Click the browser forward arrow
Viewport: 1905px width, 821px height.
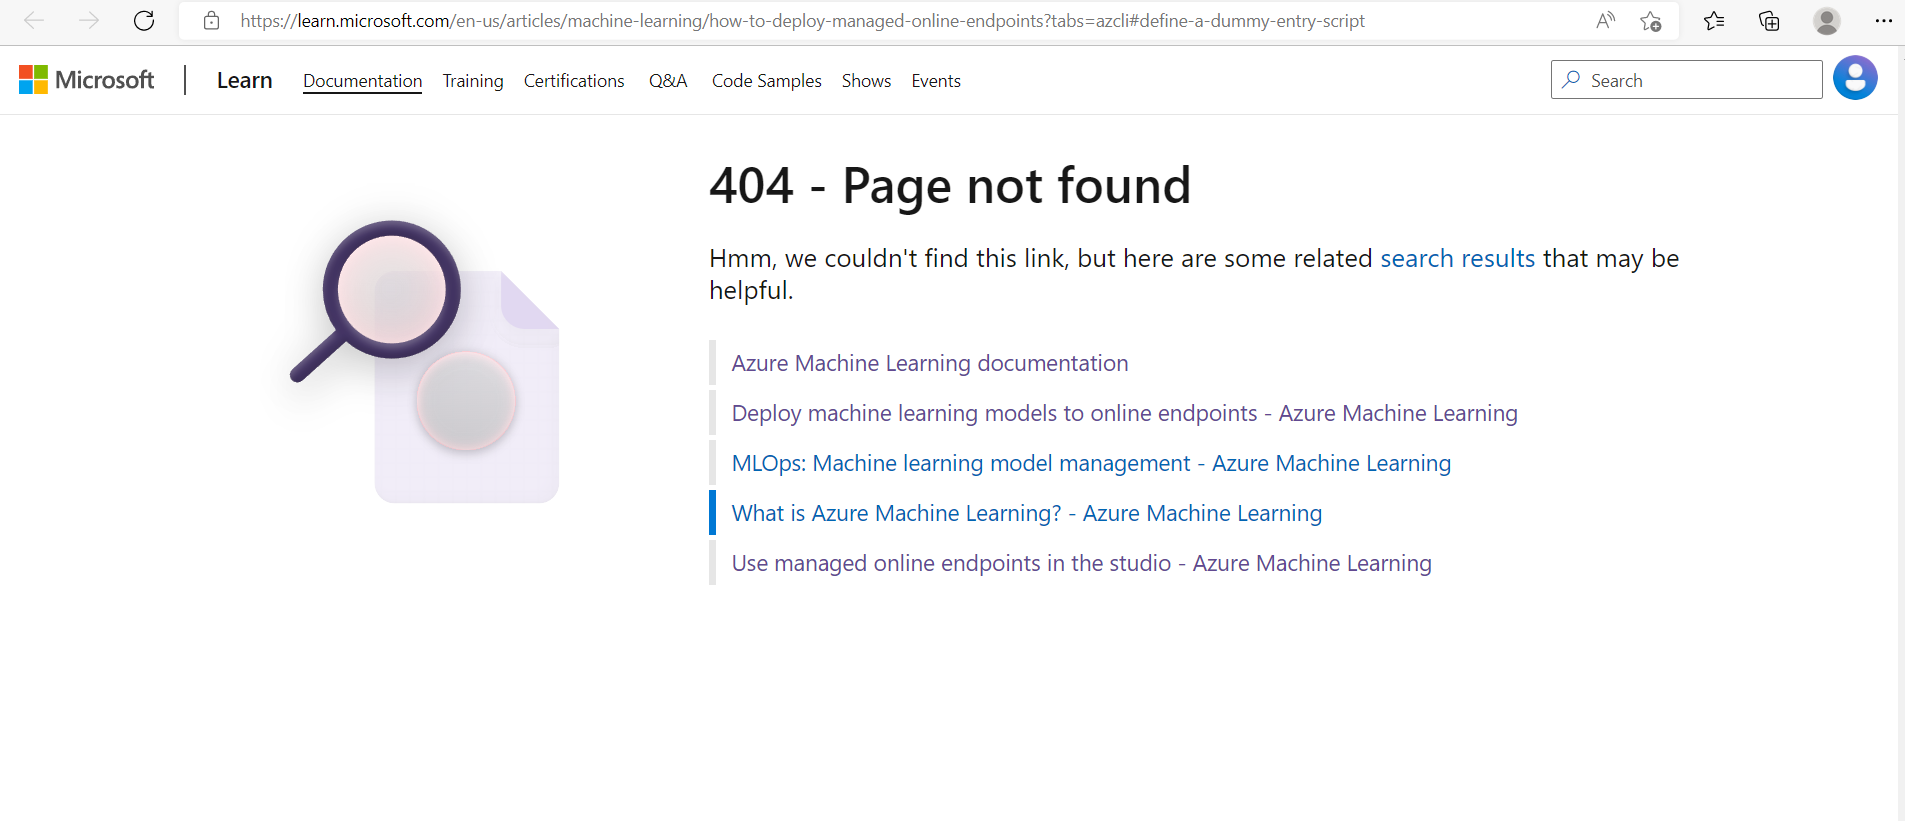[x=89, y=20]
